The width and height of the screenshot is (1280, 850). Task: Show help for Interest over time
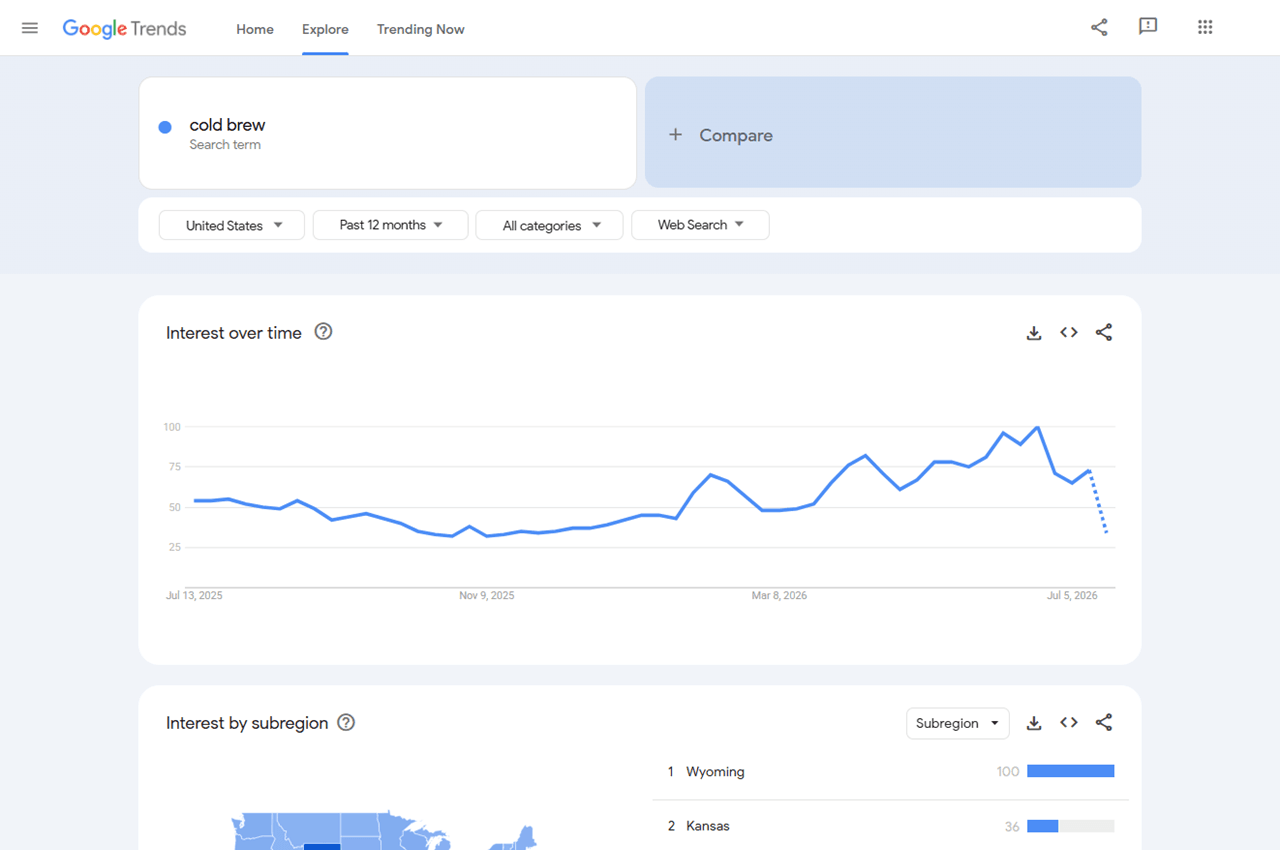click(x=323, y=332)
